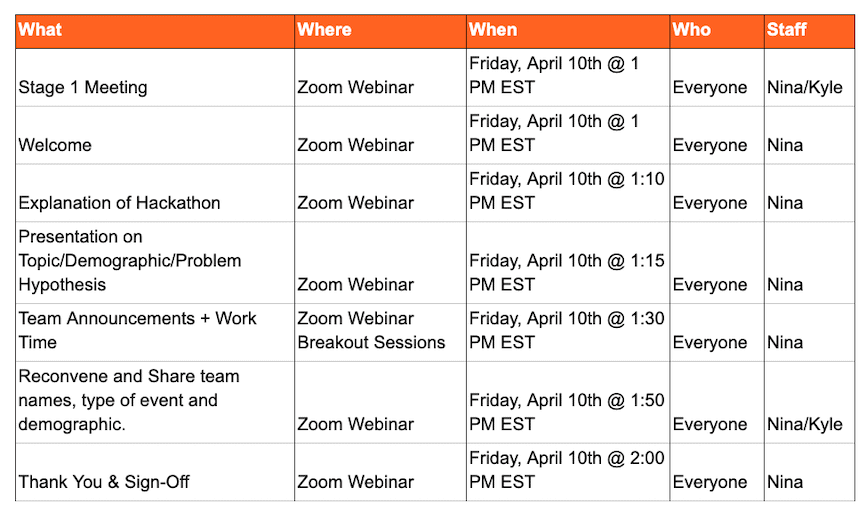Select the "Where" column header

380,31
